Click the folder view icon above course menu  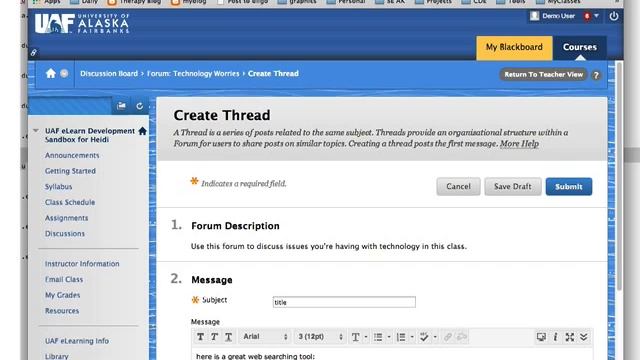point(121,106)
